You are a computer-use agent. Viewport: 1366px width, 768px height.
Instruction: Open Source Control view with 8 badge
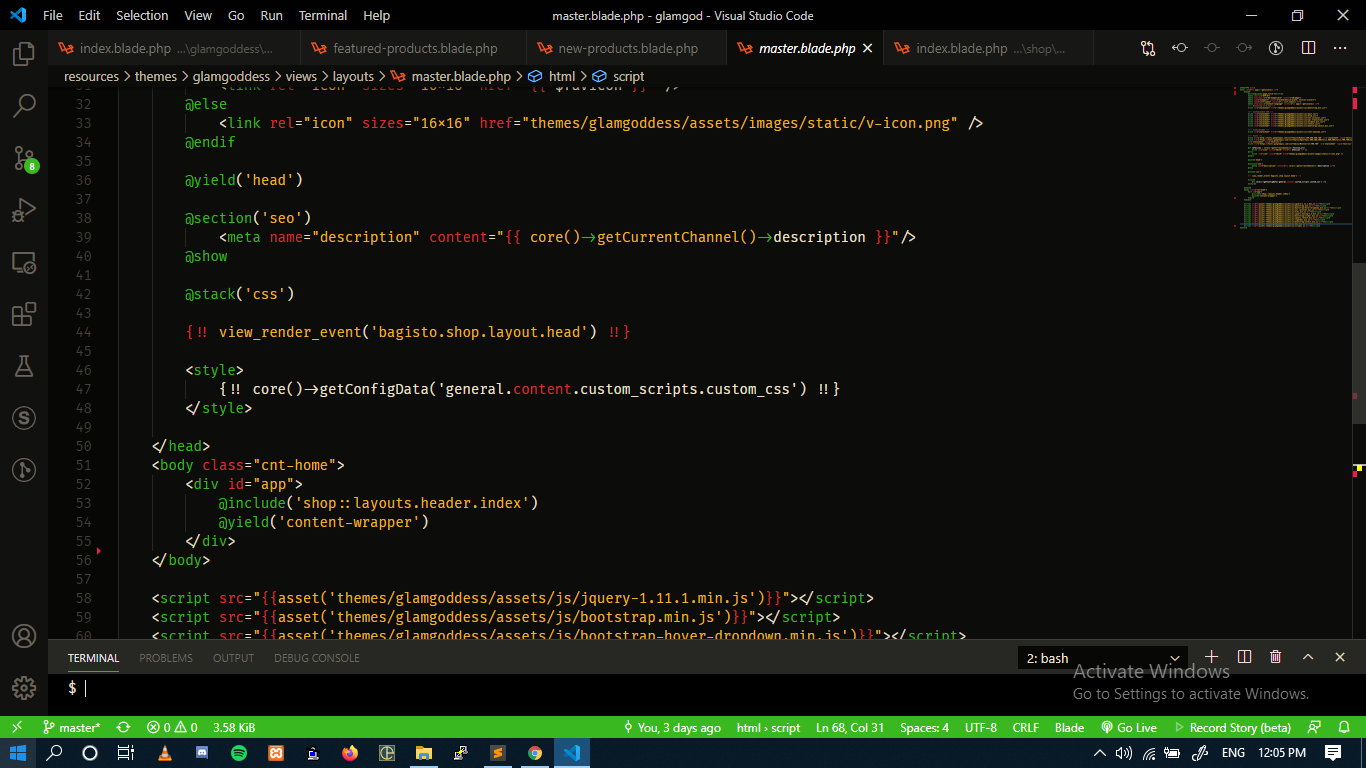click(x=24, y=157)
